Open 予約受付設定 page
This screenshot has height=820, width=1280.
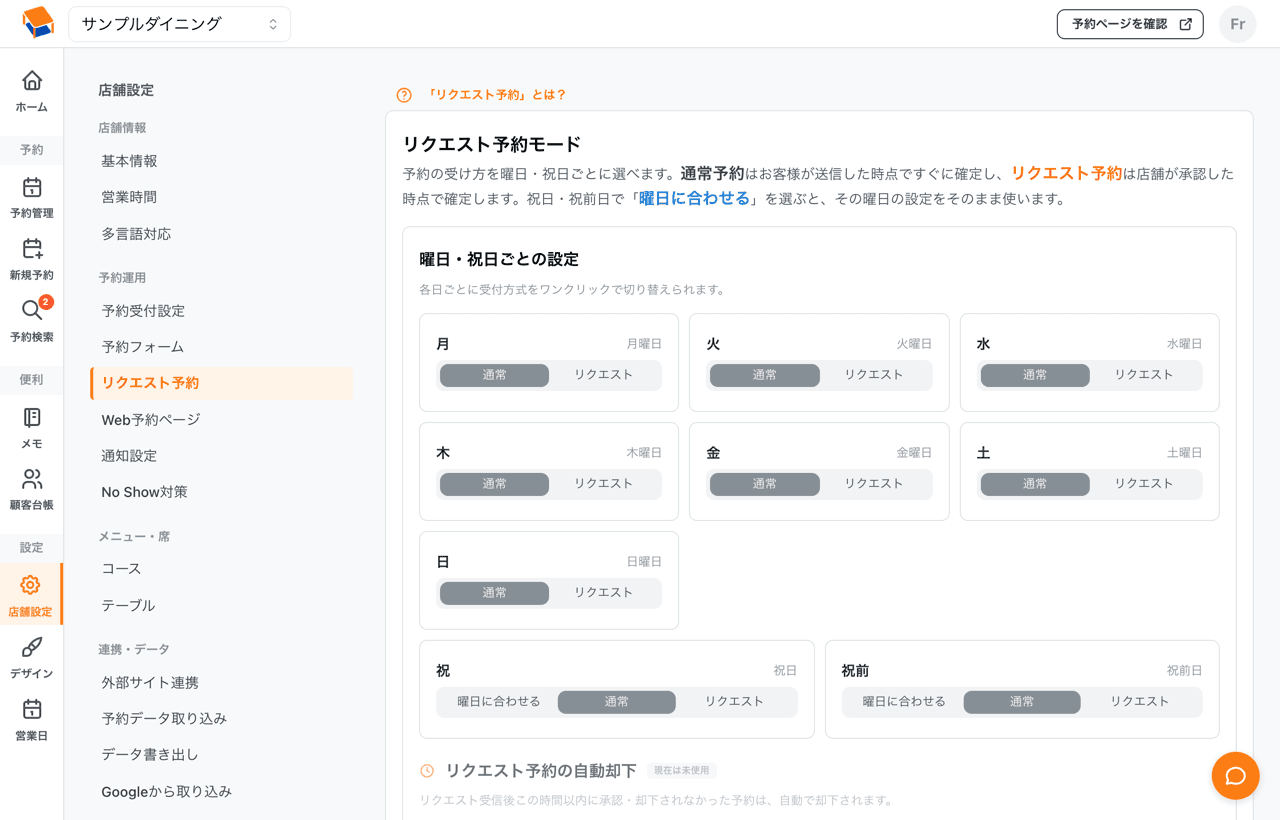coord(222,311)
